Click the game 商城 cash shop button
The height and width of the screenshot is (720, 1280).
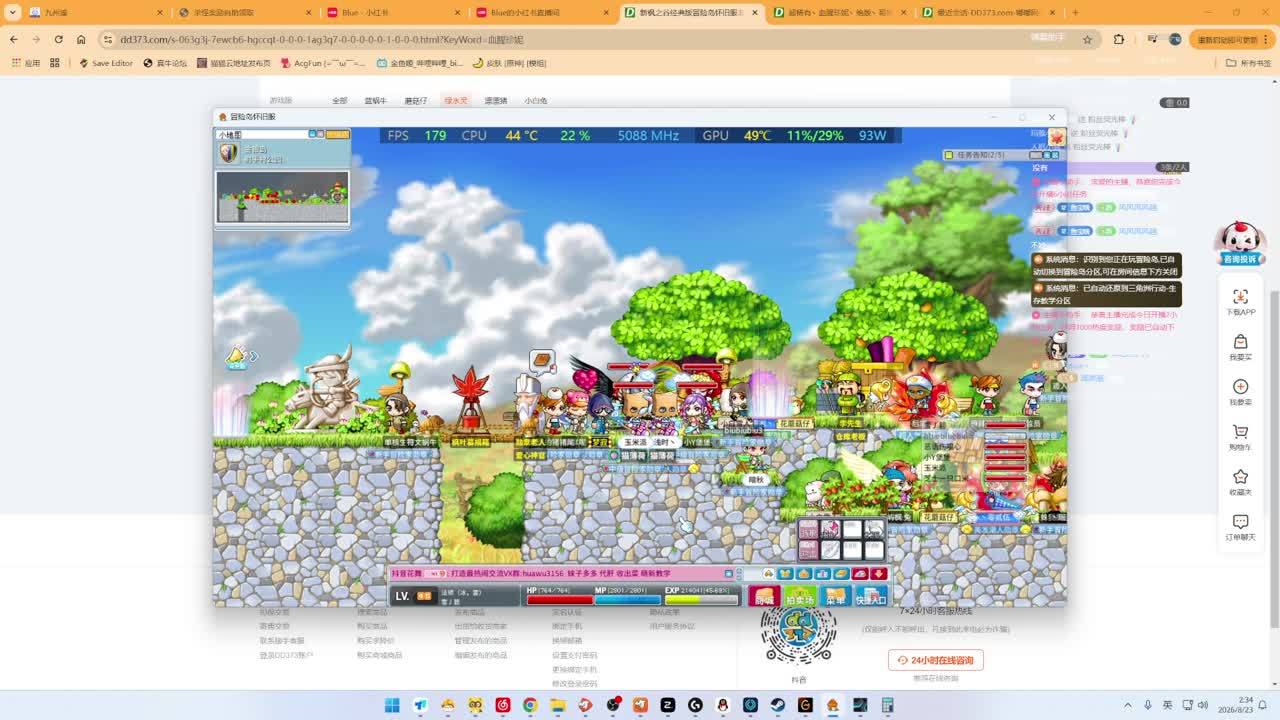click(765, 597)
